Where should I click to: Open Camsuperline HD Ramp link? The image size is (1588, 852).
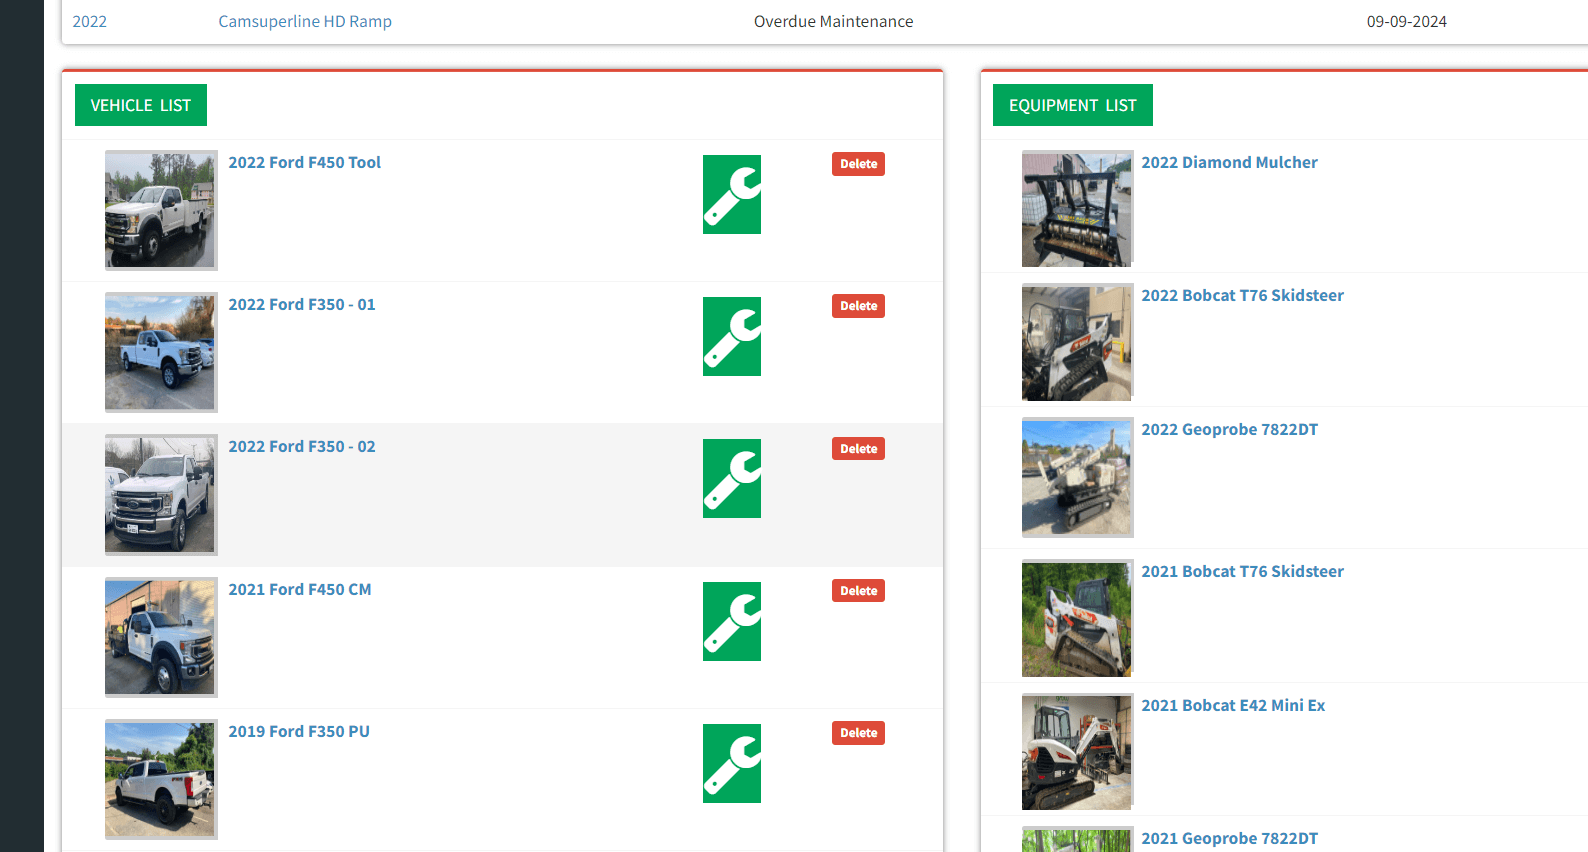click(x=305, y=21)
